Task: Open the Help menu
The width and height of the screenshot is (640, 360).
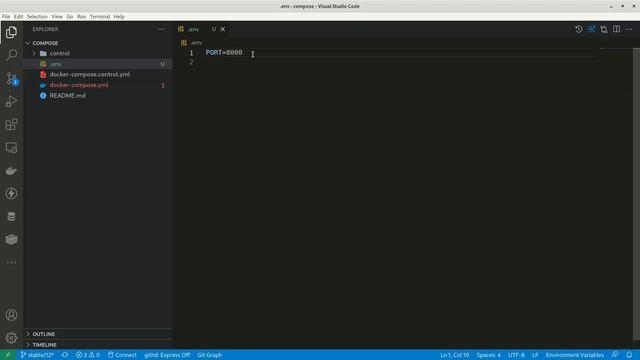Action: 119,17
